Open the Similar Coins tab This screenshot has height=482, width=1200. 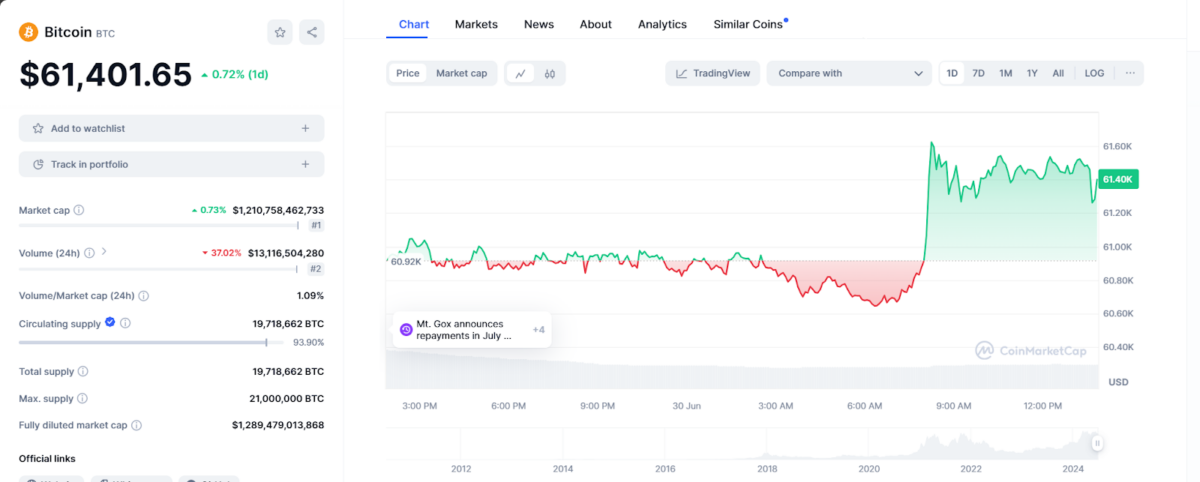point(749,24)
